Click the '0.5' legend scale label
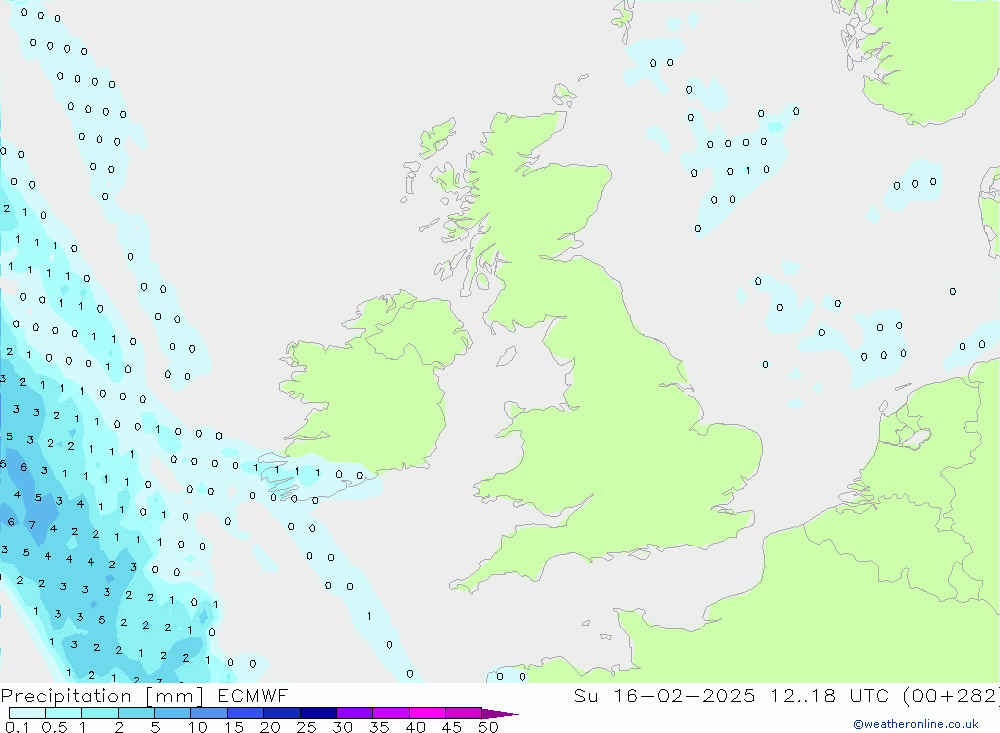Screen dimensions: 1000x733 click(54, 727)
